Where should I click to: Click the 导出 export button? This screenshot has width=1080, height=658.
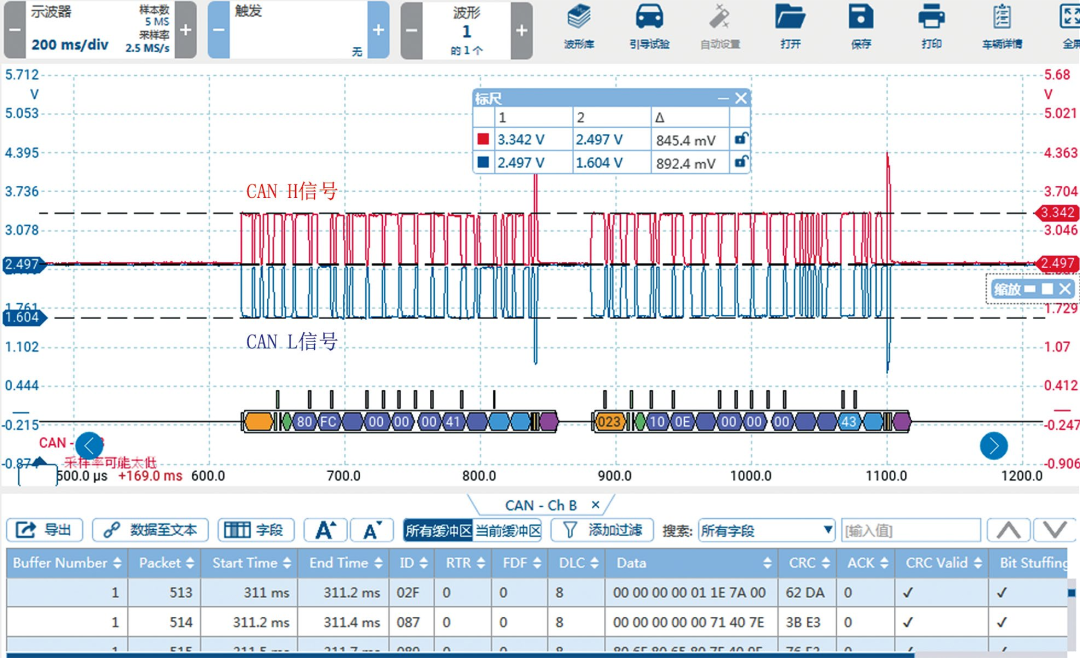point(45,530)
